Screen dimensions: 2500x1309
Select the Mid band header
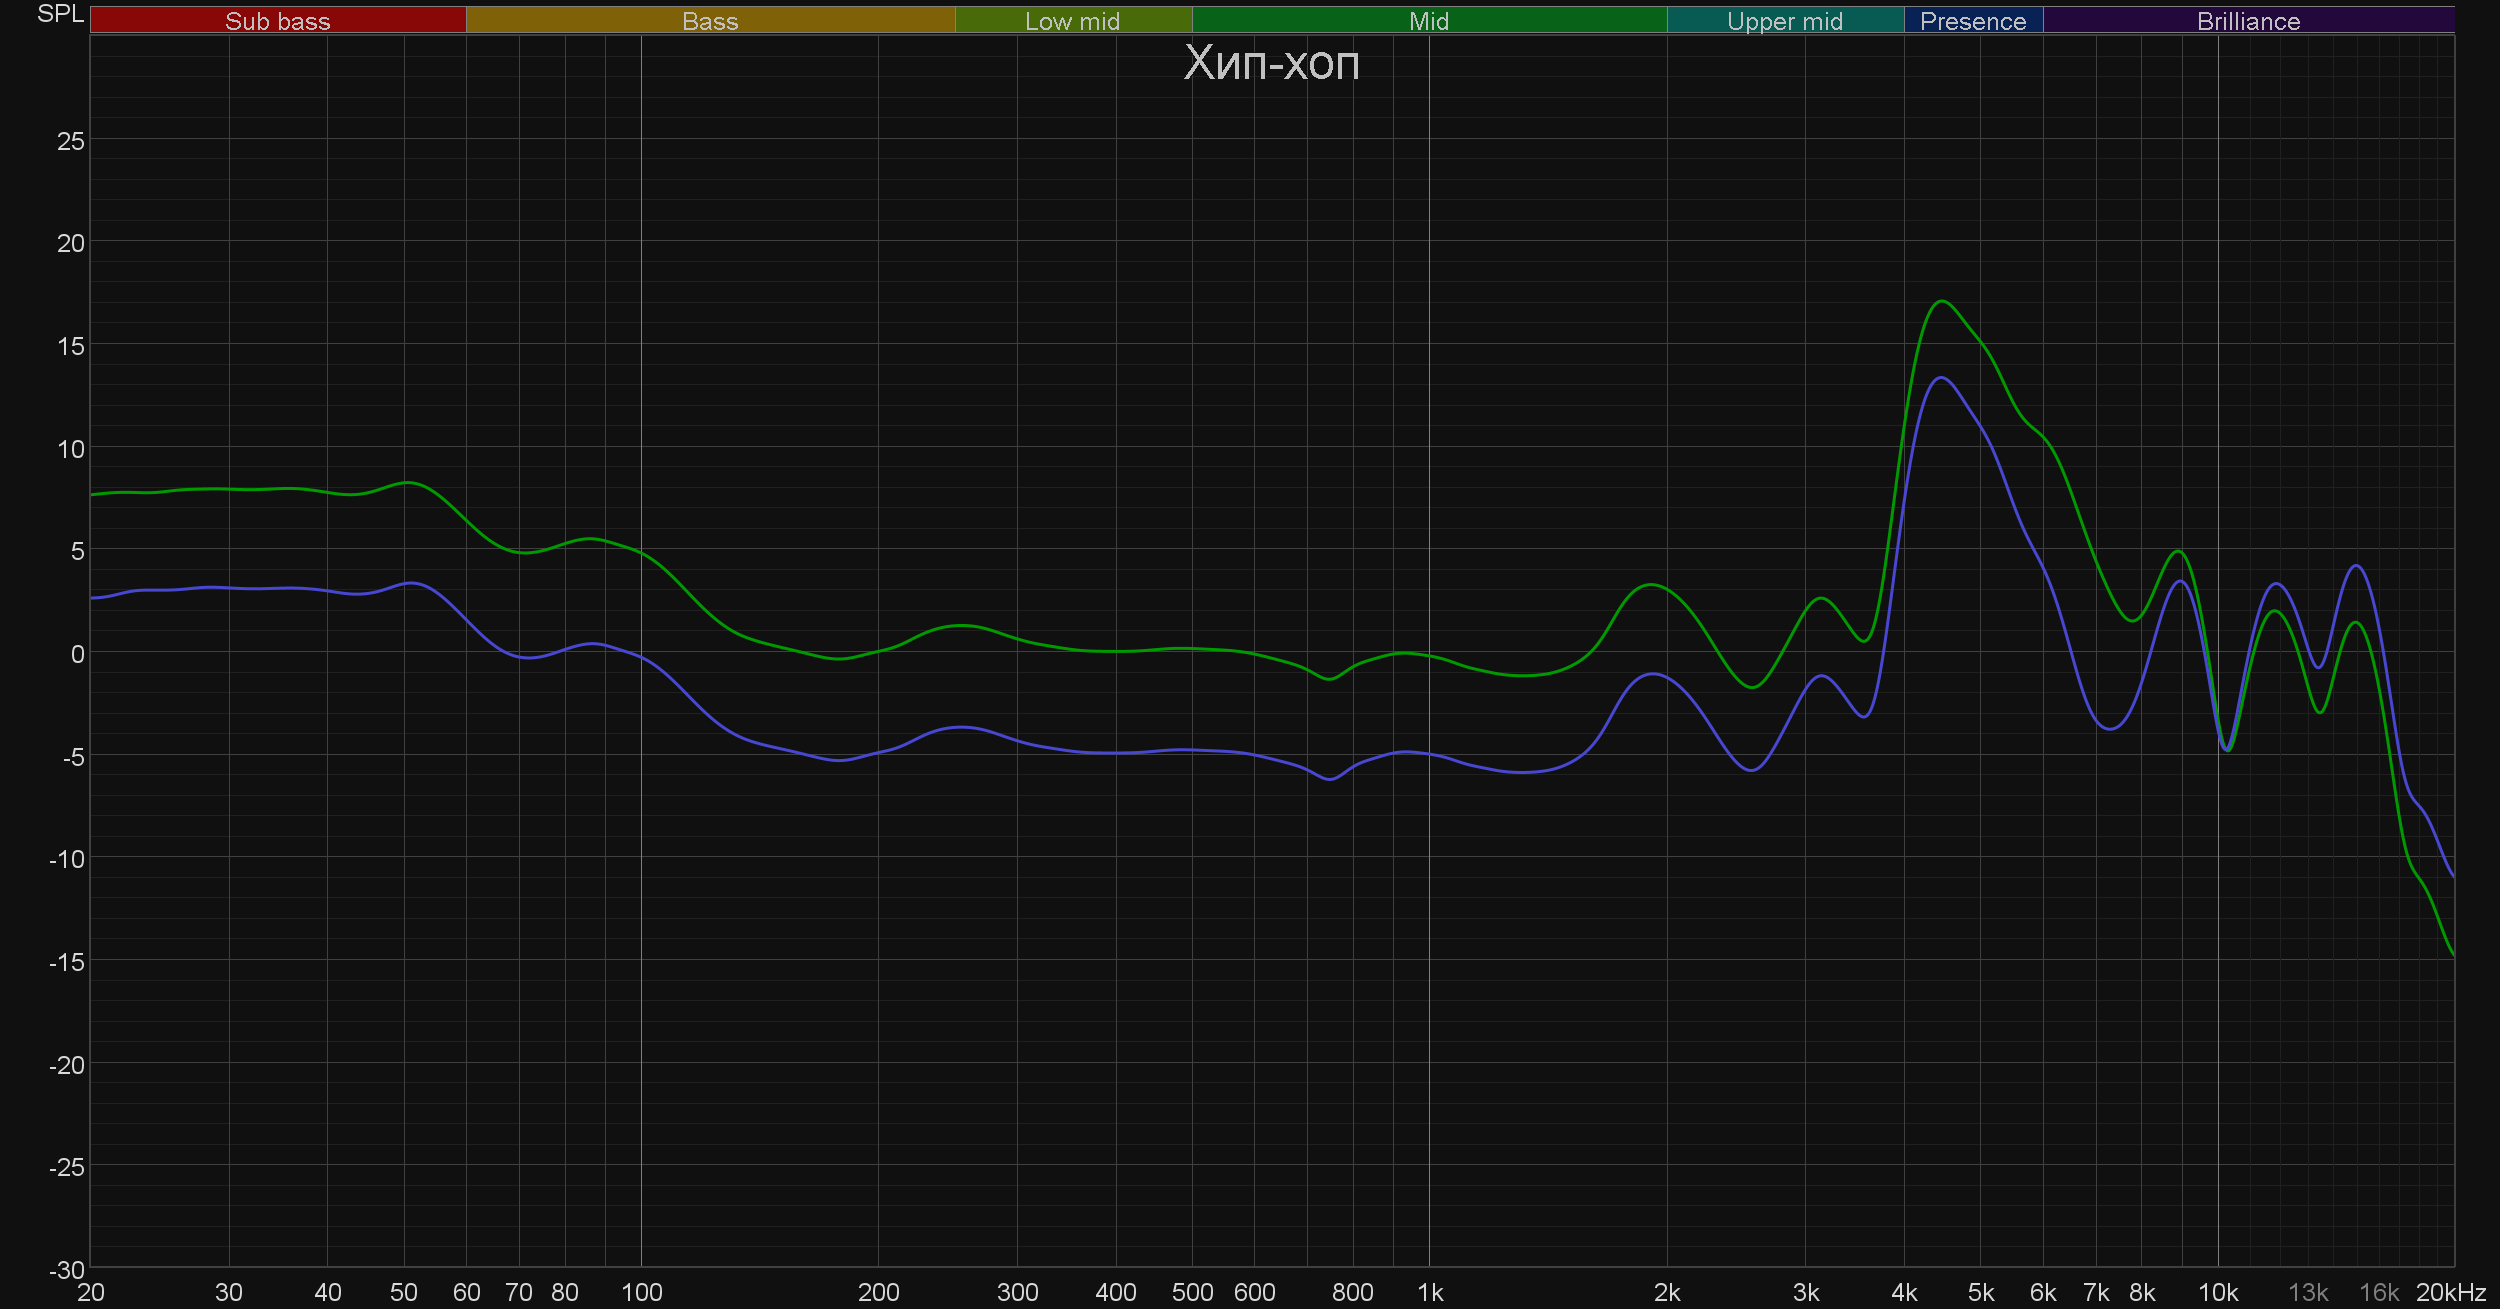point(1428,21)
